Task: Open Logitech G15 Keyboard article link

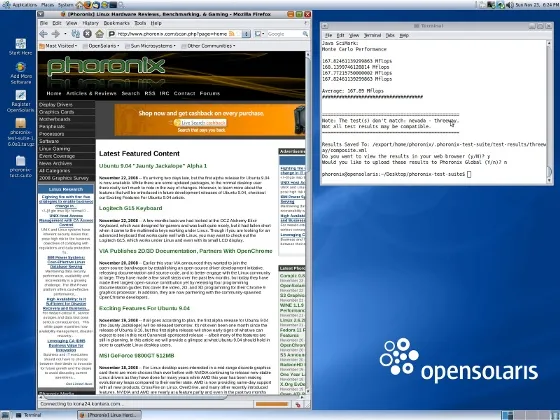Action: (x=131, y=208)
